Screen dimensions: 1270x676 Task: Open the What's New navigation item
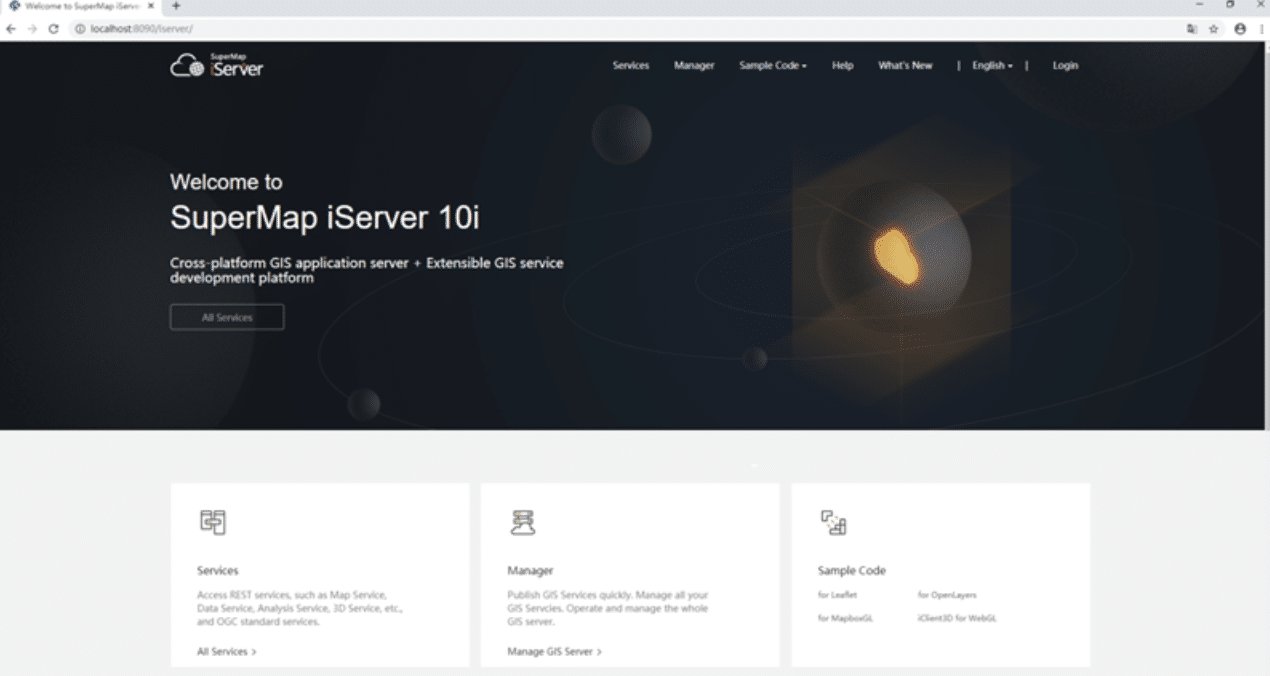(905, 66)
